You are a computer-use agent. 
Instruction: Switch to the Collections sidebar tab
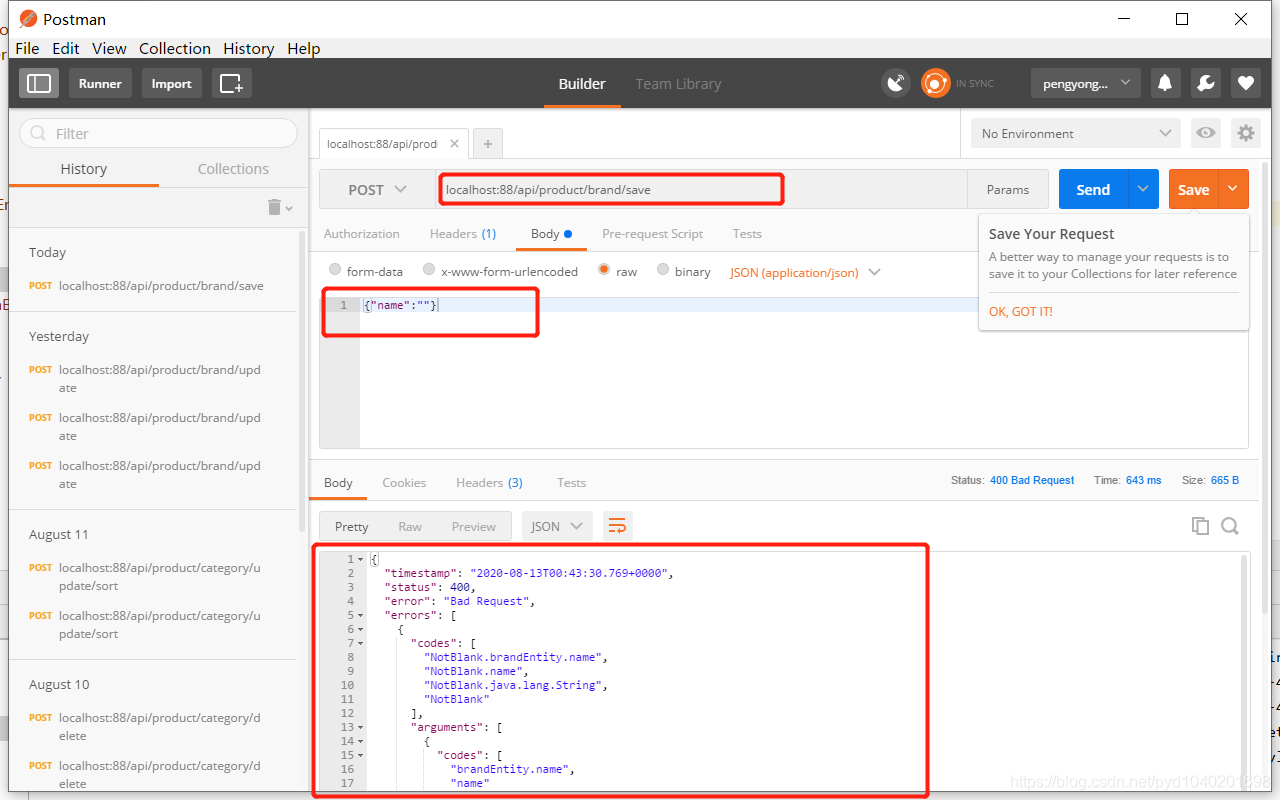click(233, 169)
